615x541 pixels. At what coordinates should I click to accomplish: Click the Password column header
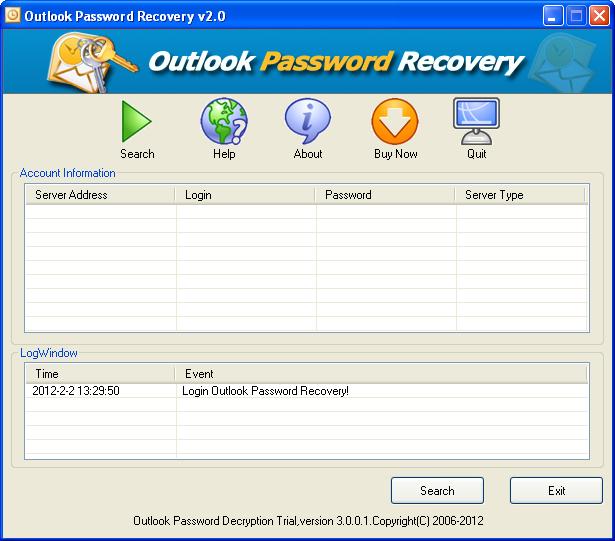(386, 195)
